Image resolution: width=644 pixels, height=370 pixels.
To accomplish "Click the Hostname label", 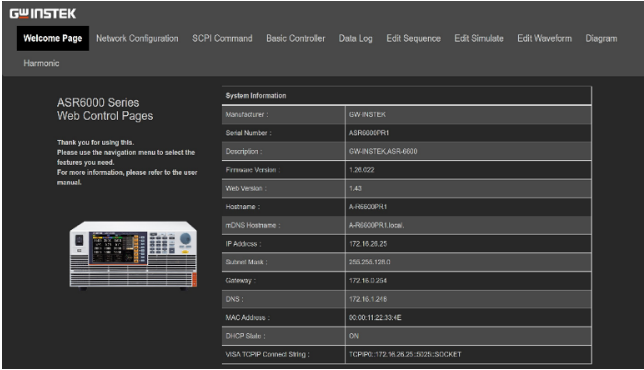I will pyautogui.click(x=242, y=207).
